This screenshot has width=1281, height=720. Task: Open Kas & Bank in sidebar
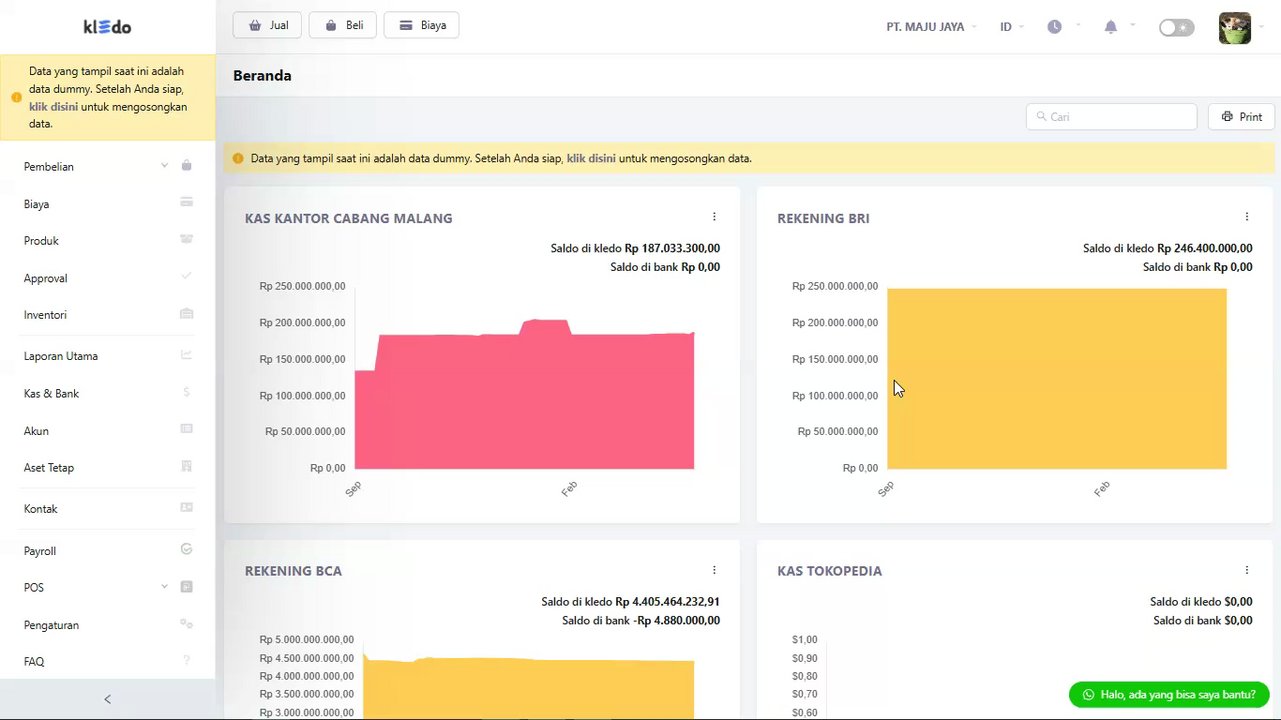[108, 393]
